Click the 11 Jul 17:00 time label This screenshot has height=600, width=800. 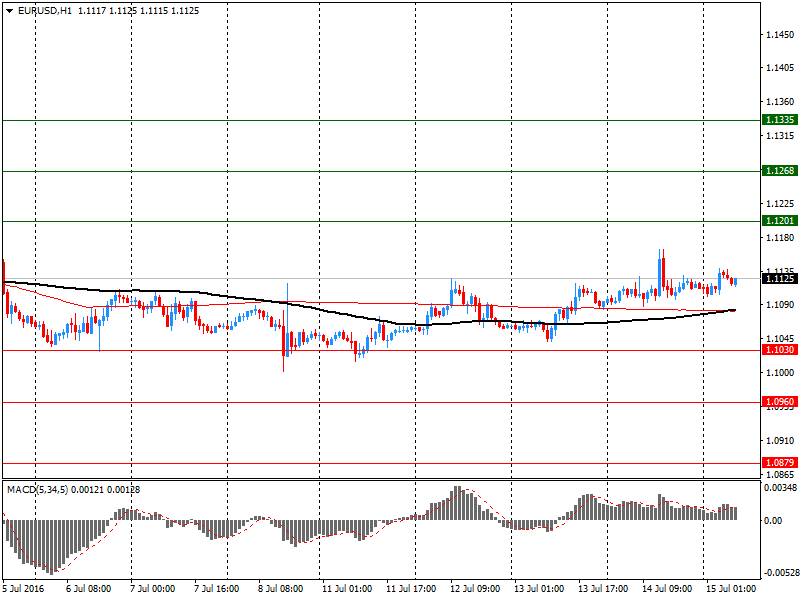[411, 589]
